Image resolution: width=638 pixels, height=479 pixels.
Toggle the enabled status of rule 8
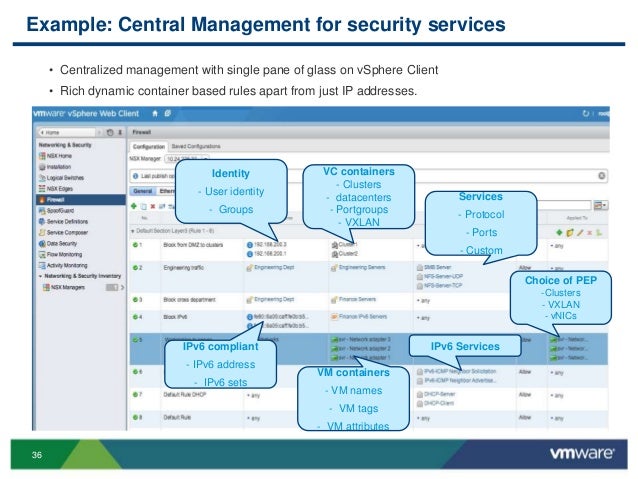point(135,418)
